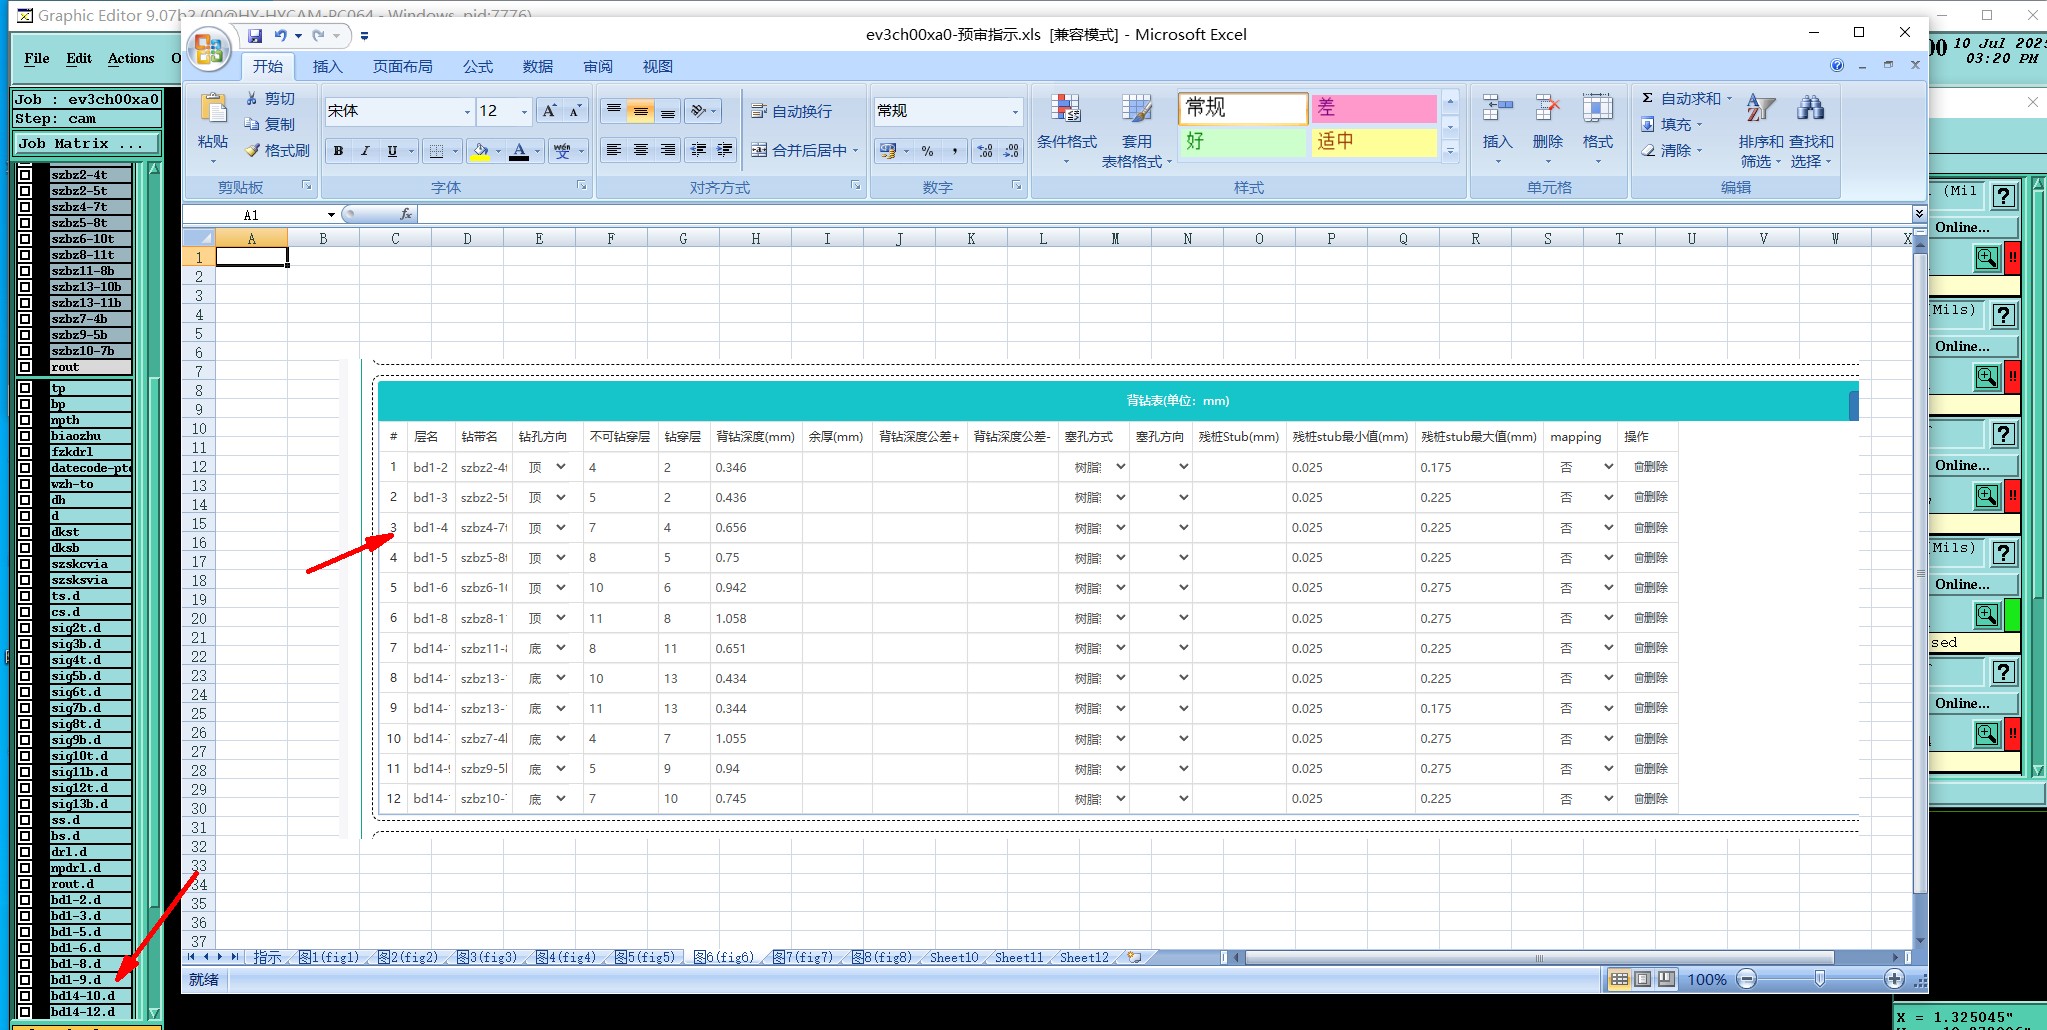Image resolution: width=2047 pixels, height=1030 pixels.
Task: Click the formula bar input field
Action: (x=1164, y=214)
